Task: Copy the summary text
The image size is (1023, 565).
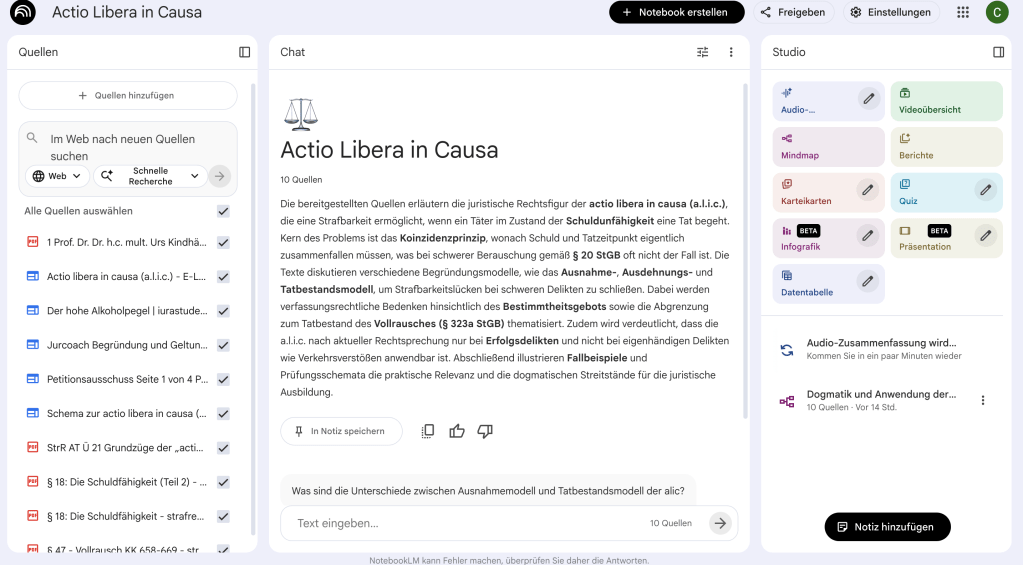Action: [428, 431]
